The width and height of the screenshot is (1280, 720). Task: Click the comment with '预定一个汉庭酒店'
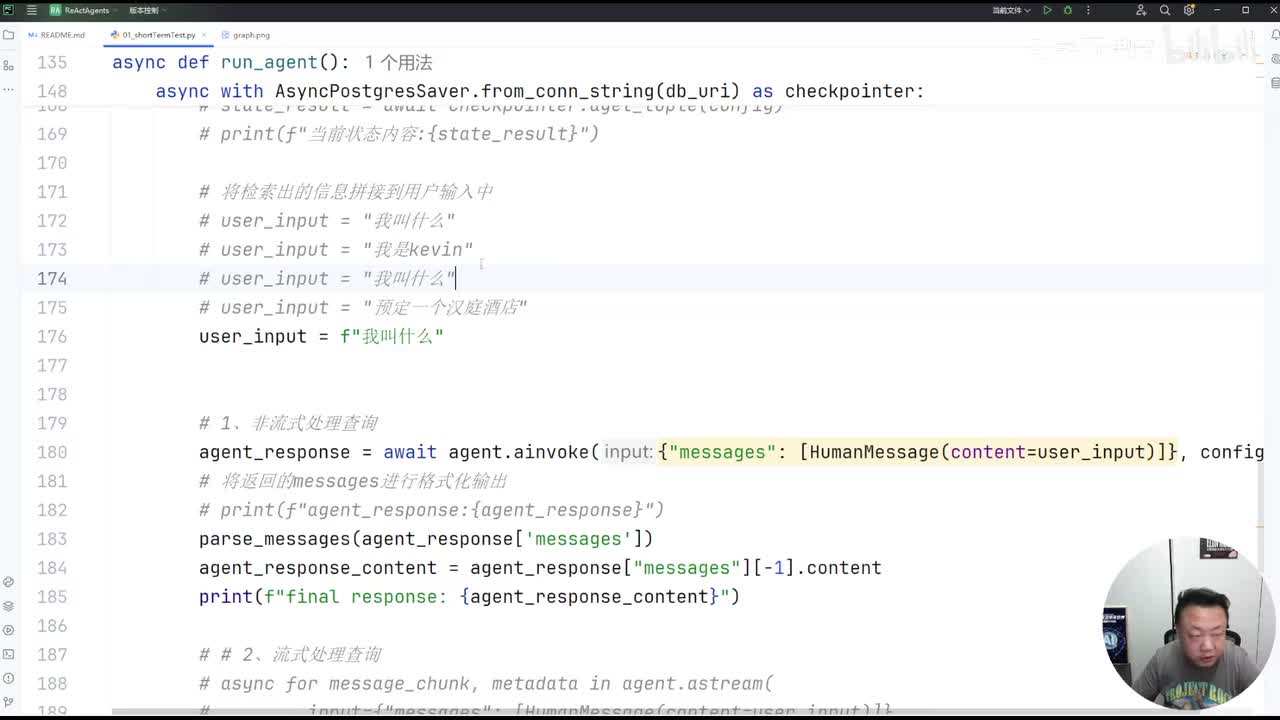(x=363, y=307)
